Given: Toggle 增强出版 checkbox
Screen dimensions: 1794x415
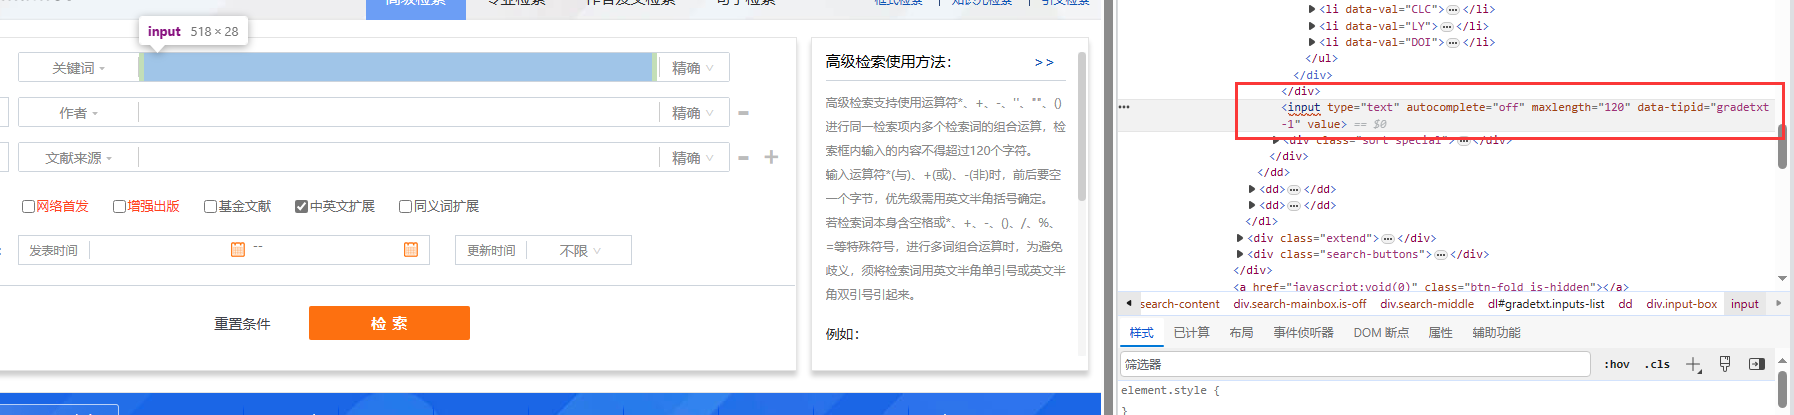Looking at the screenshot, I should pyautogui.click(x=119, y=207).
